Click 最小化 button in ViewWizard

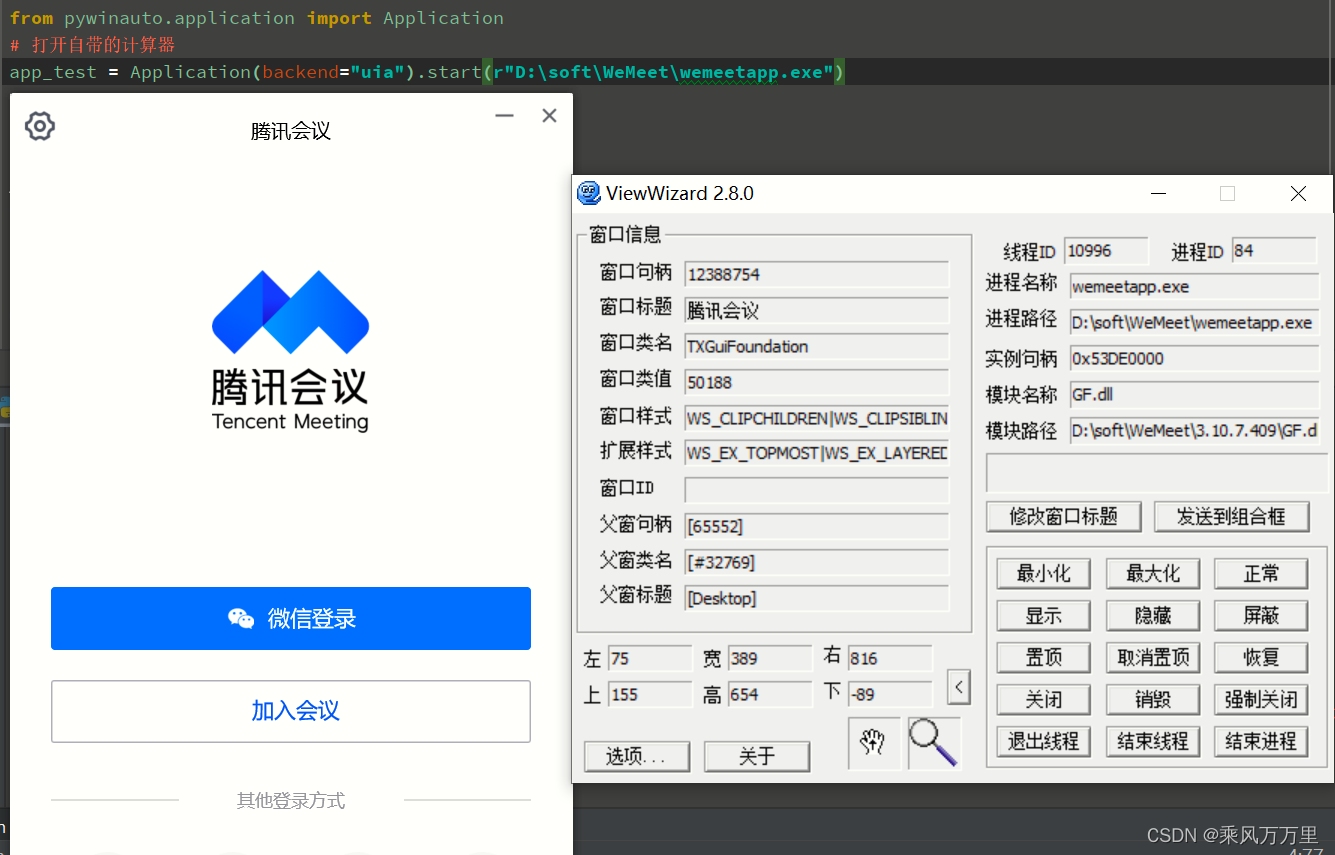(1043, 574)
